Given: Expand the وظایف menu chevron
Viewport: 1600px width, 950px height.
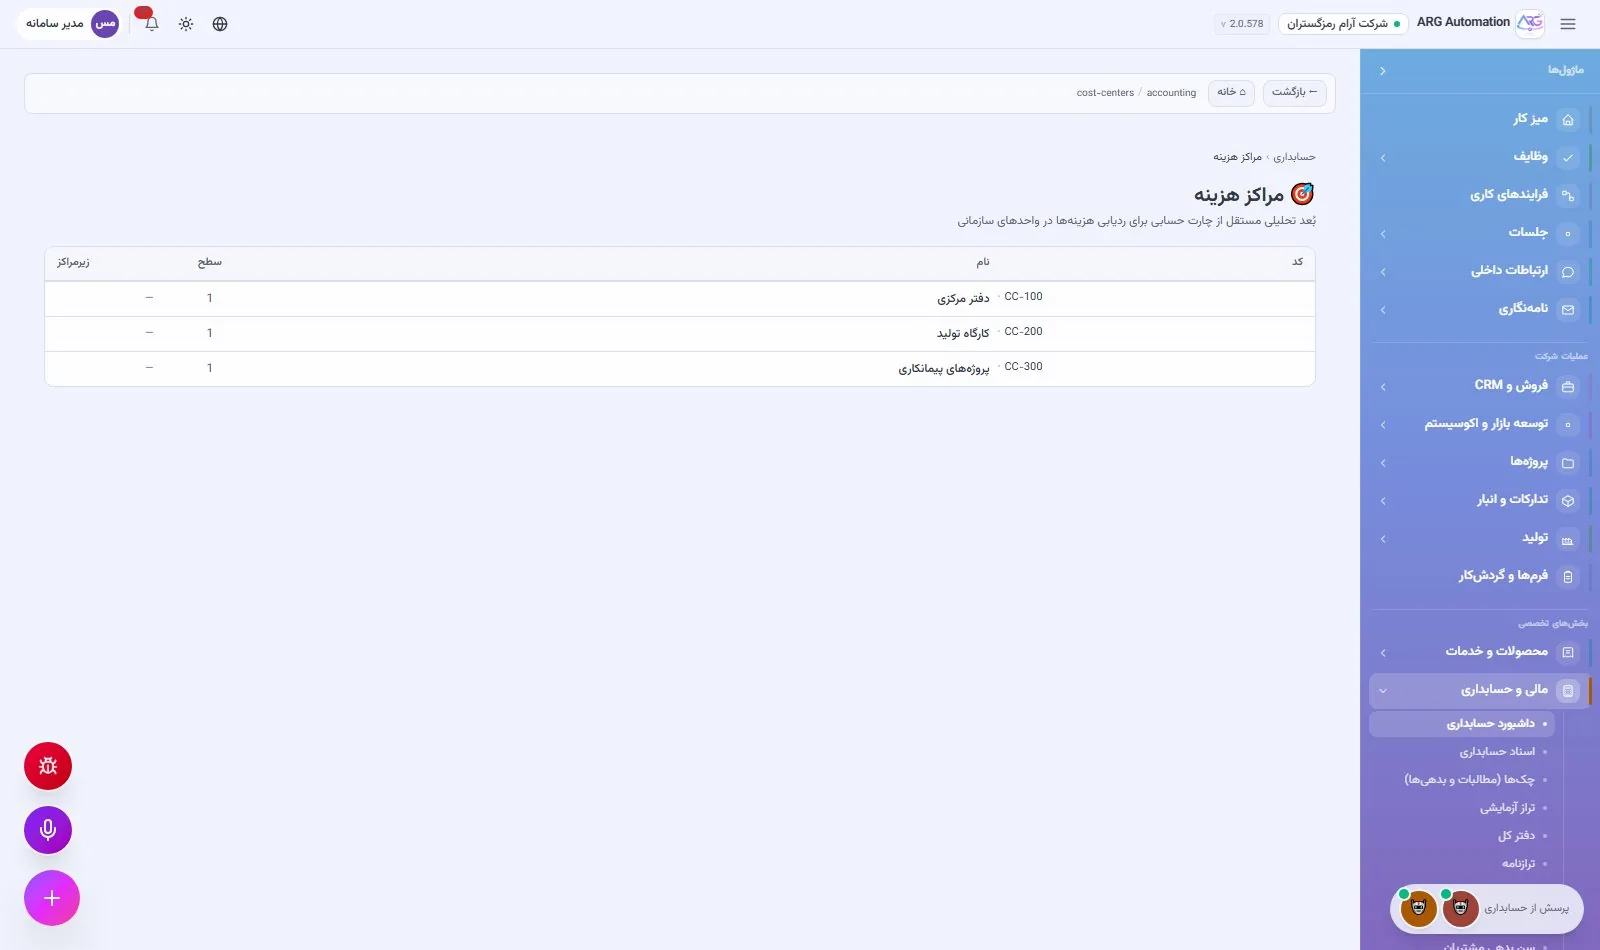Looking at the screenshot, I should pos(1383,158).
